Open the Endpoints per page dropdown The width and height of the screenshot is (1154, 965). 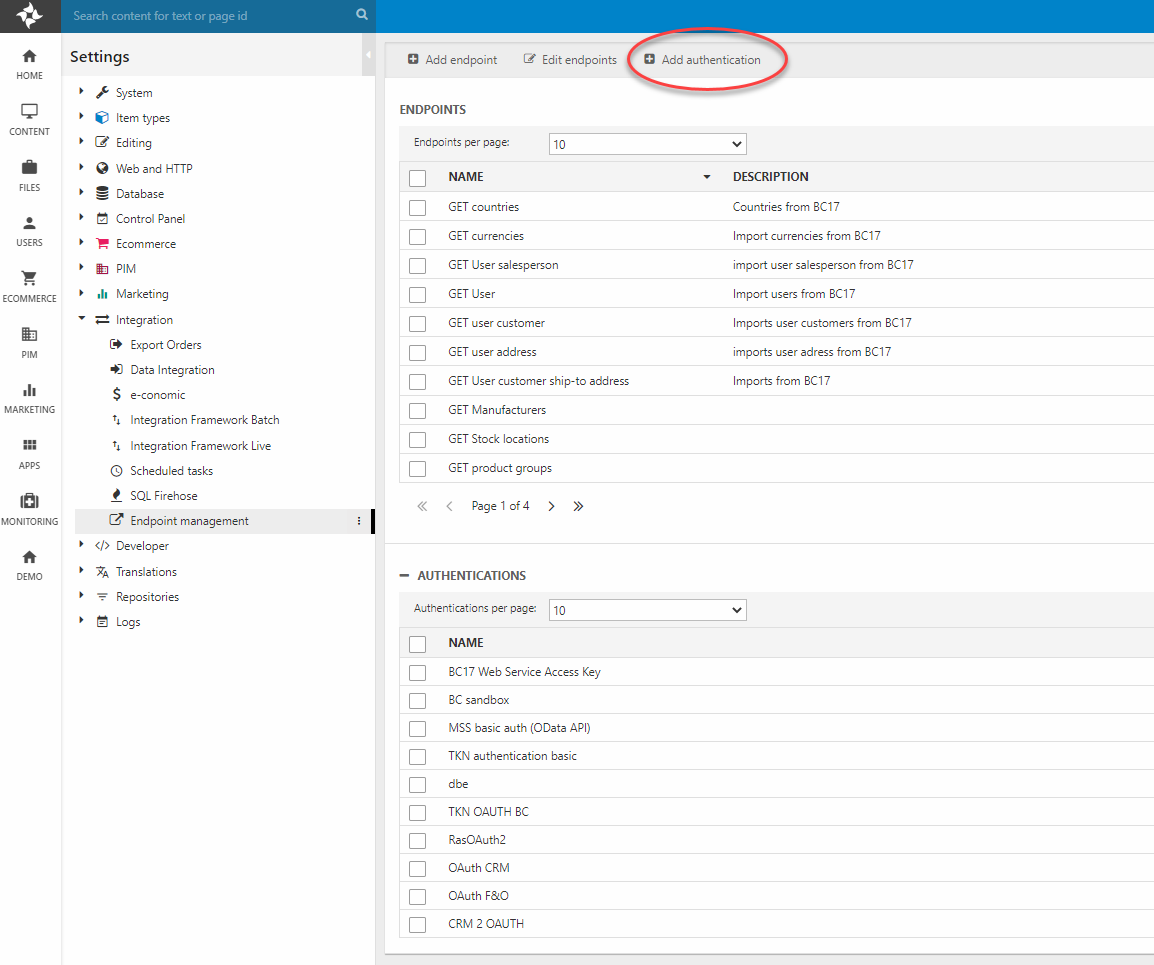647,144
